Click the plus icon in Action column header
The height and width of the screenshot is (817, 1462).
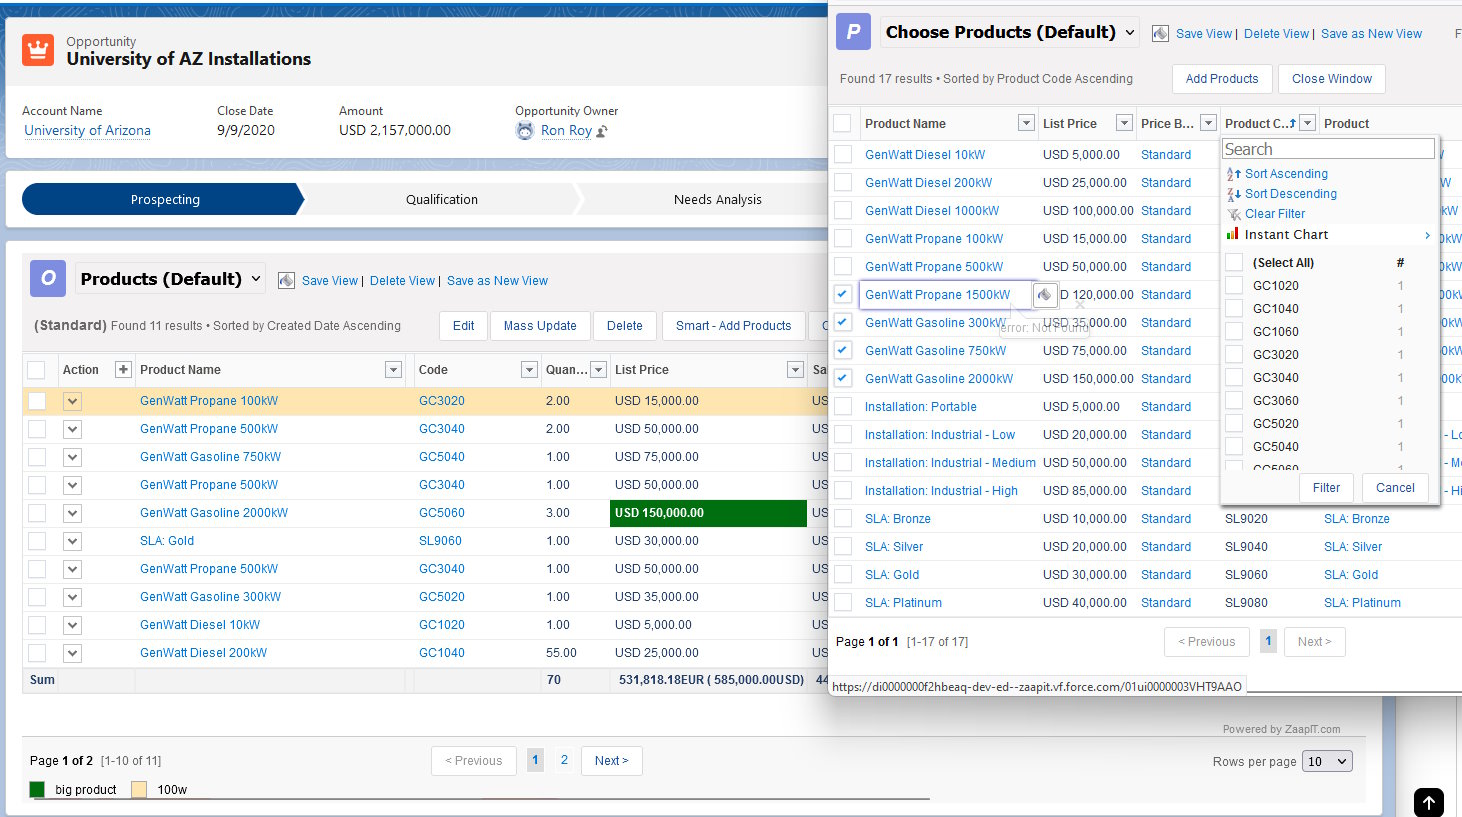[123, 370]
